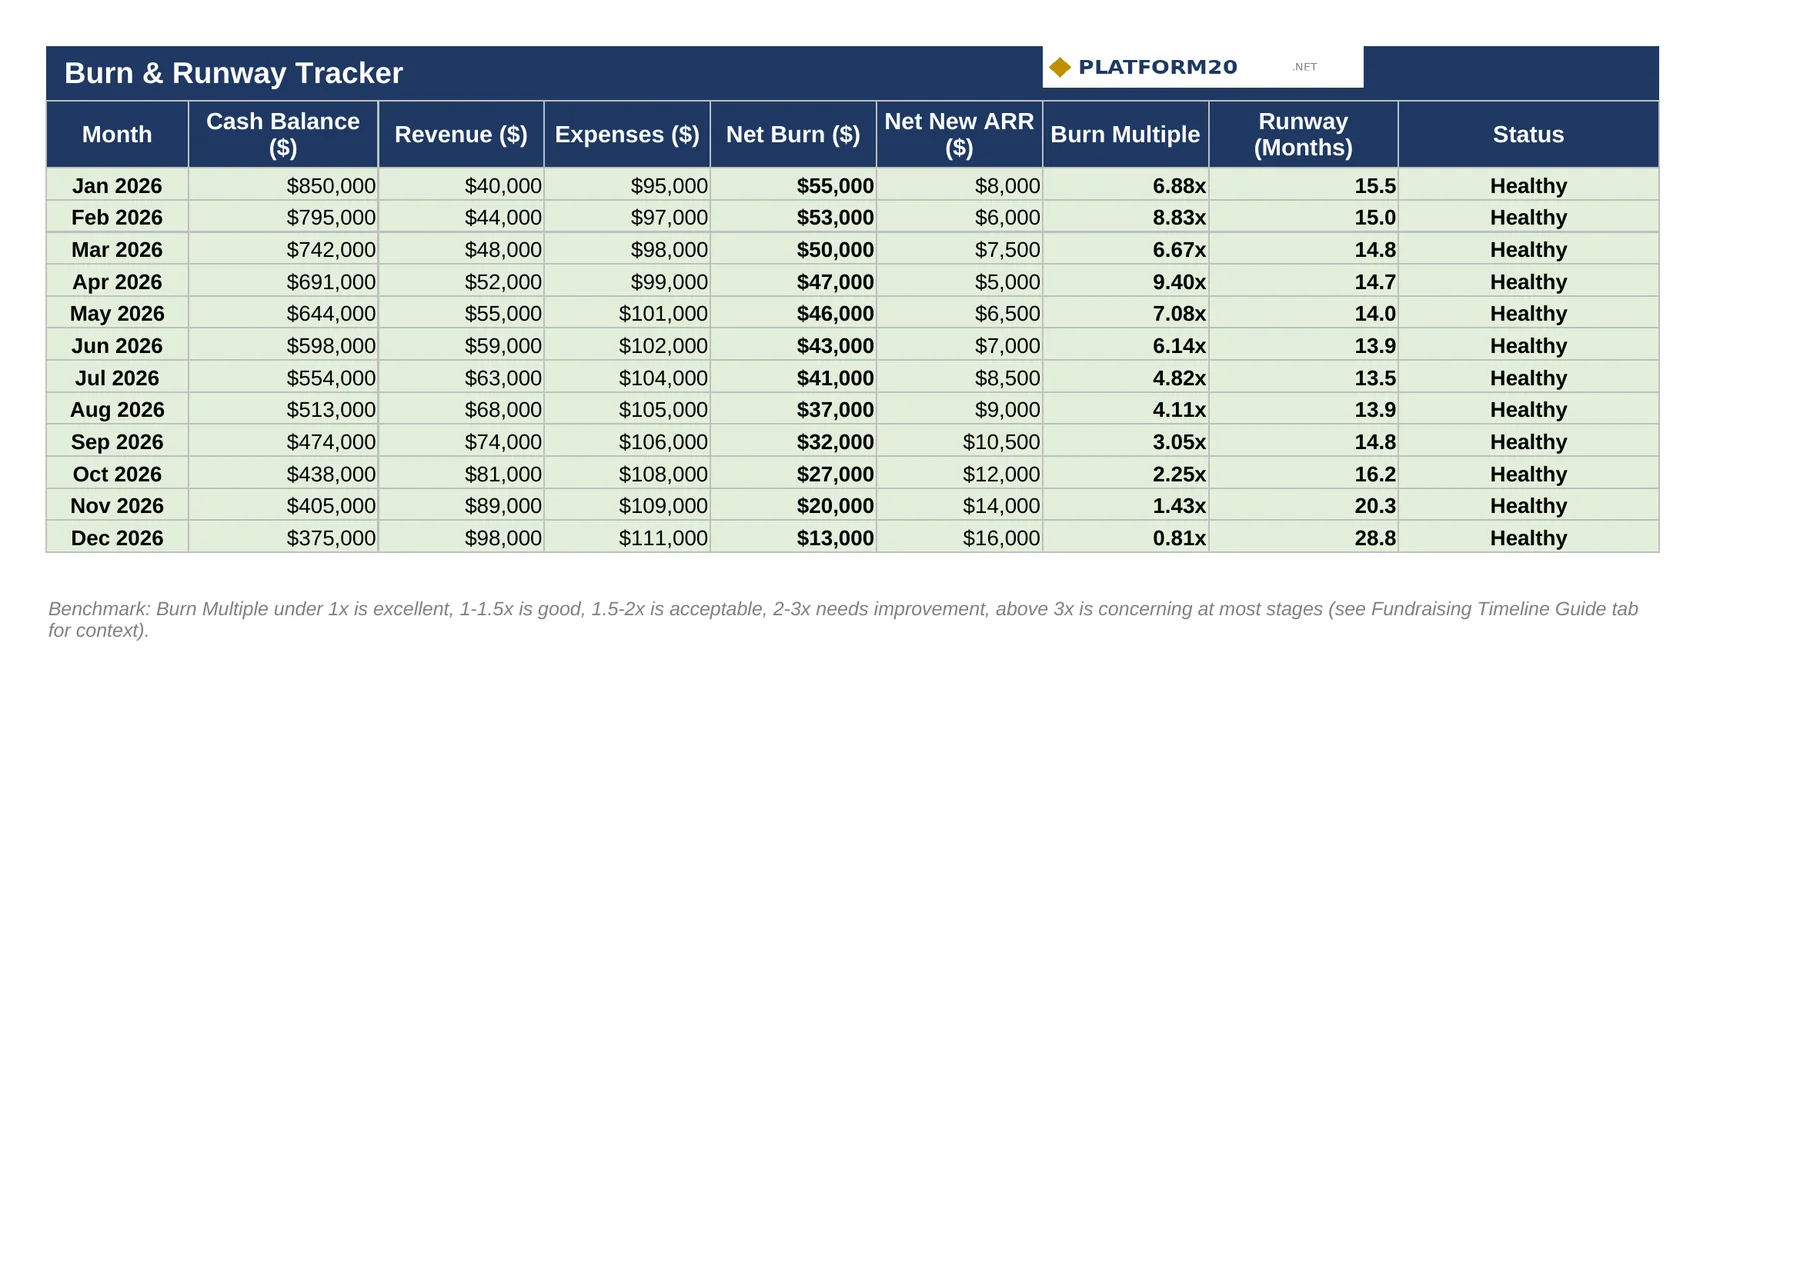Click the Aug 2026 month cell

click(x=117, y=409)
